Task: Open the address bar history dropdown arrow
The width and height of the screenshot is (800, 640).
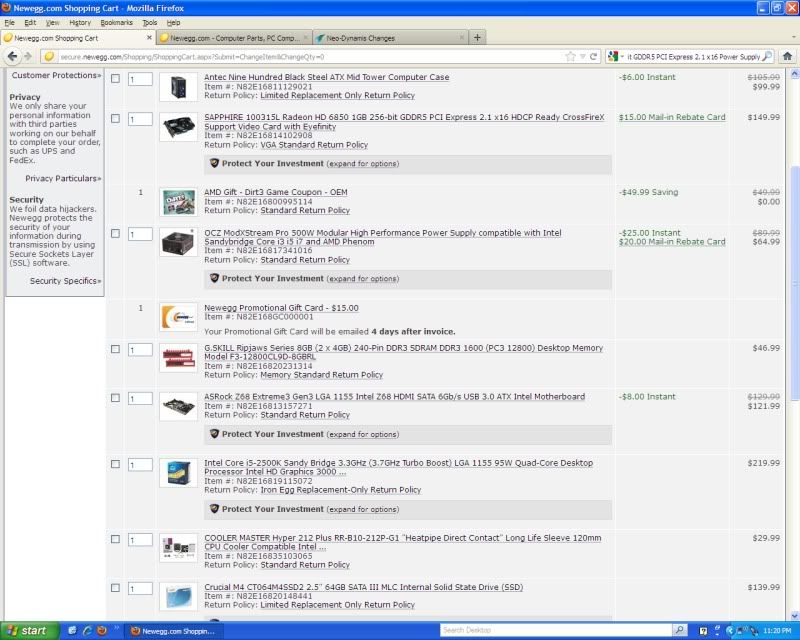Action: tap(582, 57)
